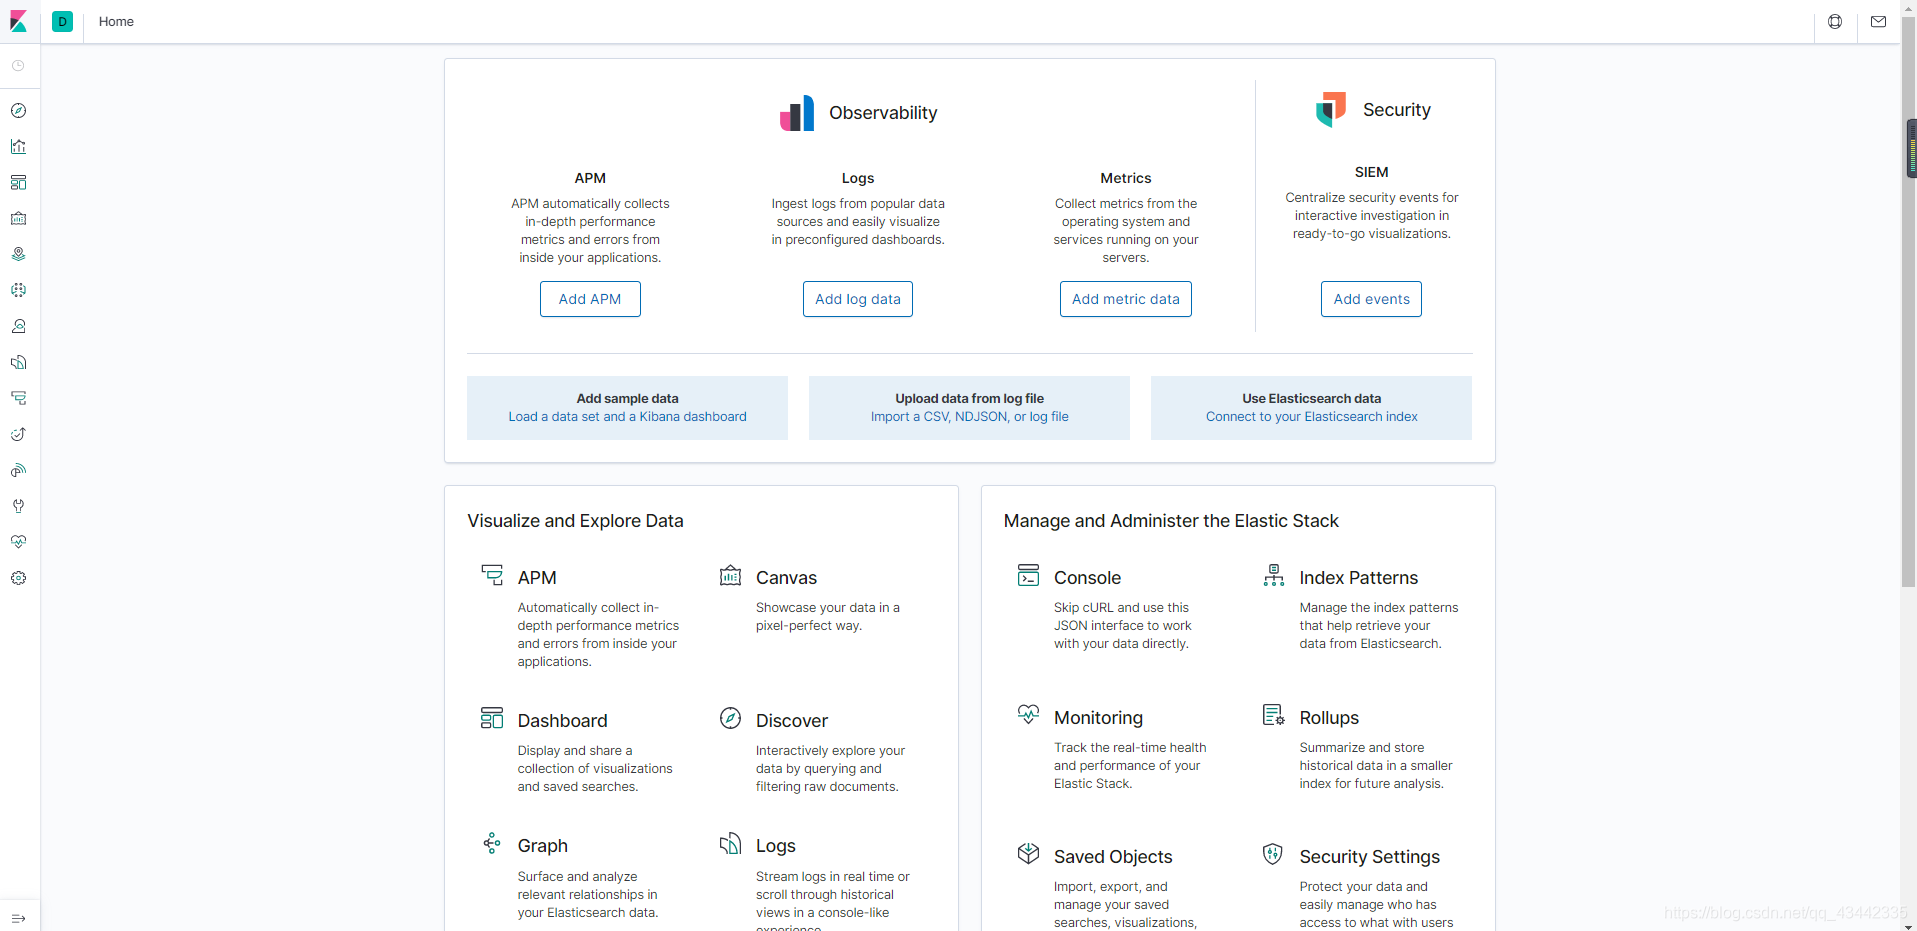This screenshot has width=1917, height=931.
Task: Click the Saved Objects feature icon
Action: point(1028,853)
